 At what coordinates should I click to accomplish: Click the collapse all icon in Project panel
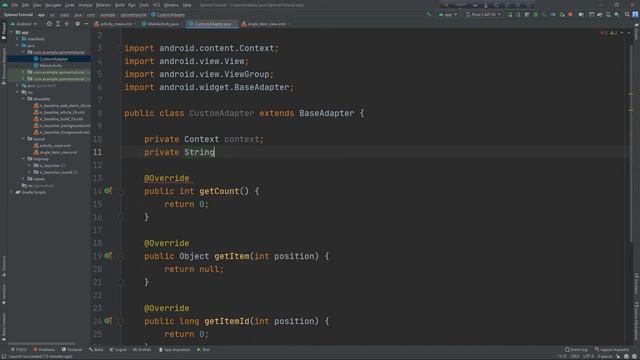67,24
